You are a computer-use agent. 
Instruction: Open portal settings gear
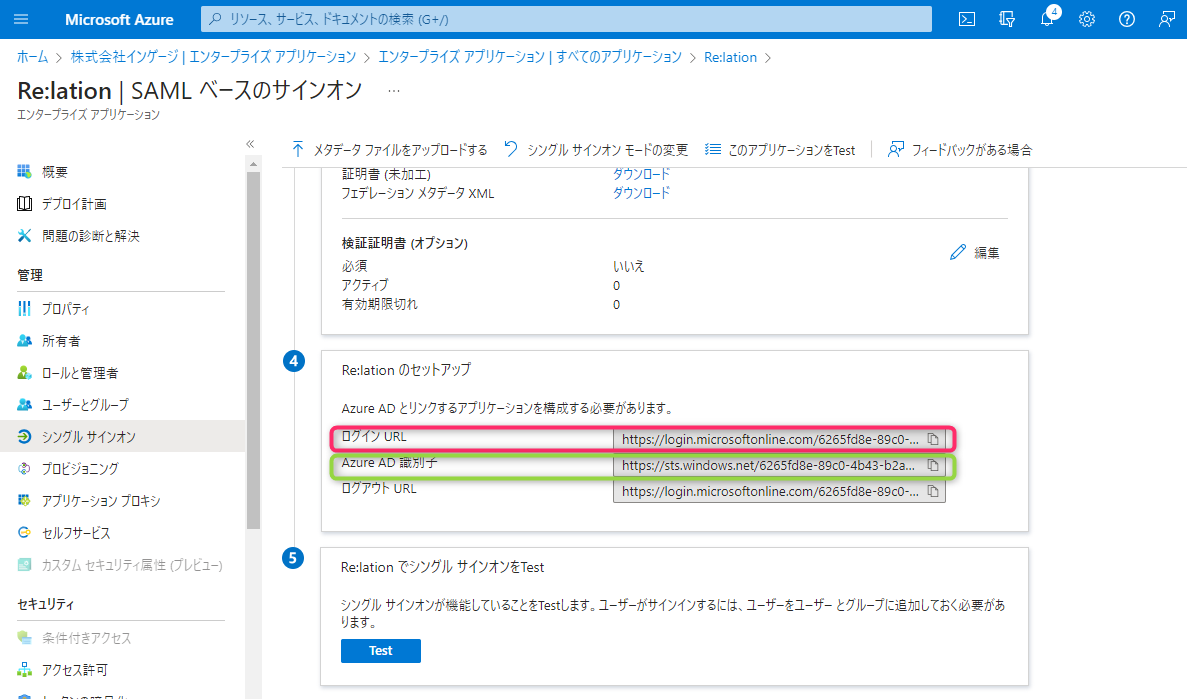1087,19
